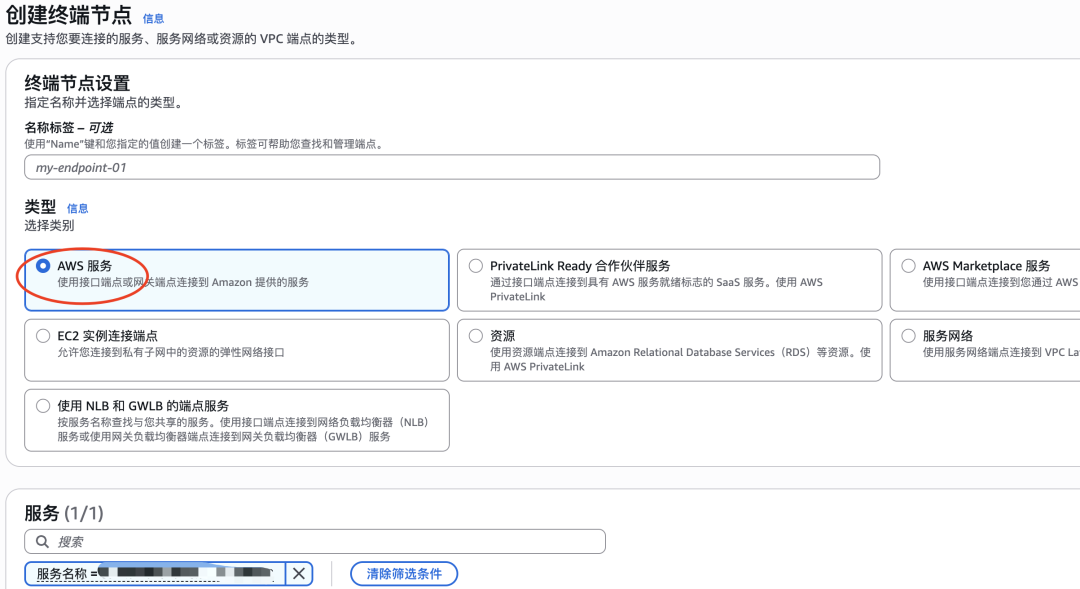This screenshot has height=589, width=1080.
Task: Select the AWS 服务 radio option
Action: (43, 266)
